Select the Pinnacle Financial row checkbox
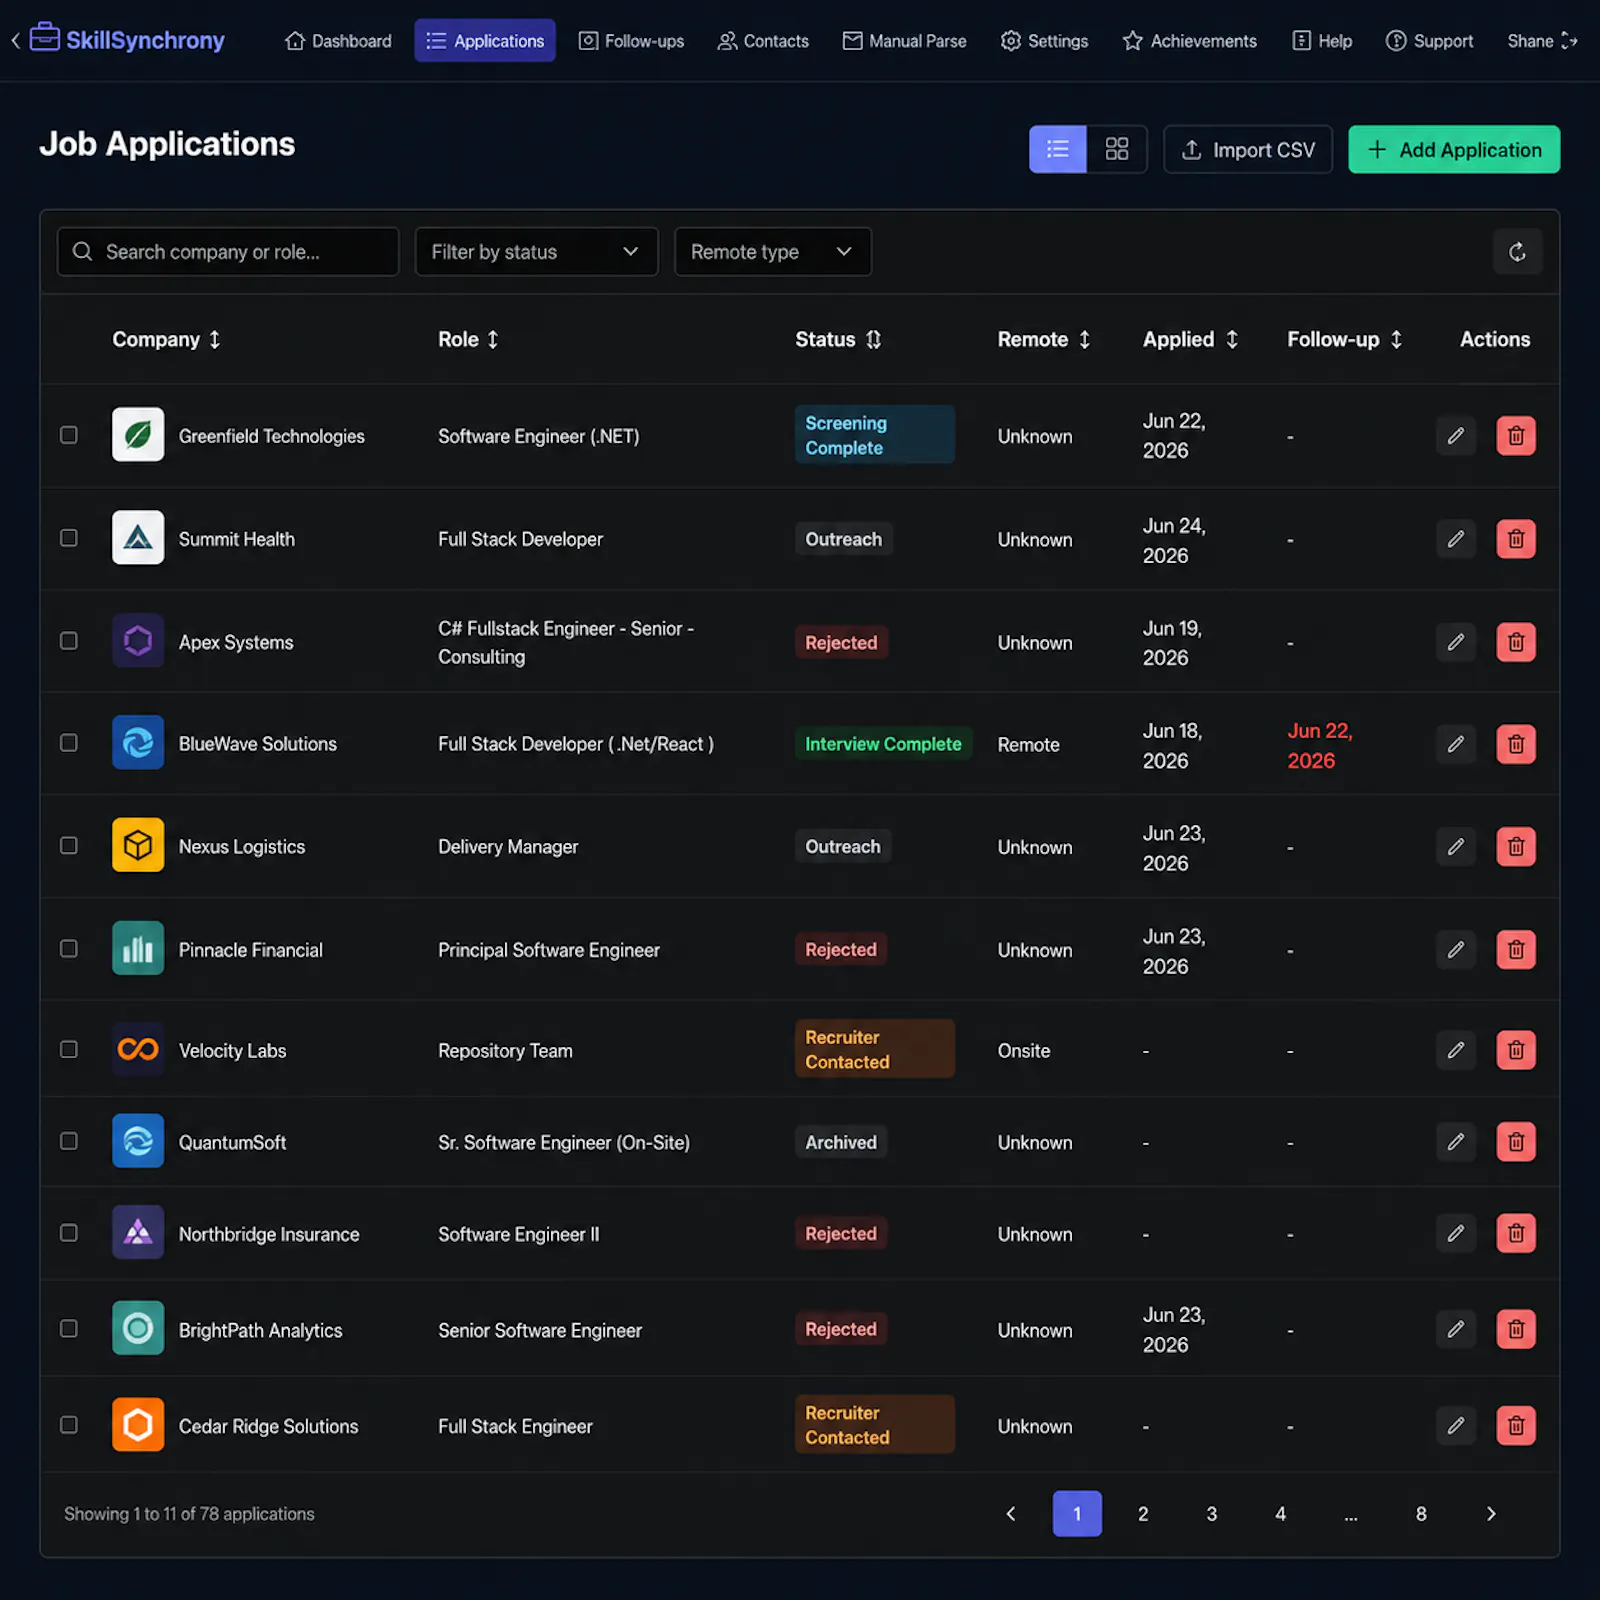 tap(69, 949)
